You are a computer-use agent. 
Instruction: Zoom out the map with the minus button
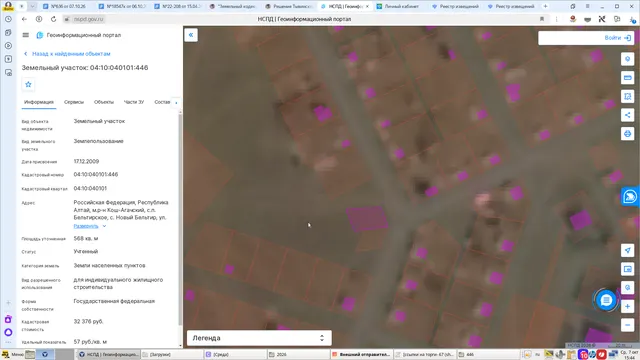tap(627, 325)
